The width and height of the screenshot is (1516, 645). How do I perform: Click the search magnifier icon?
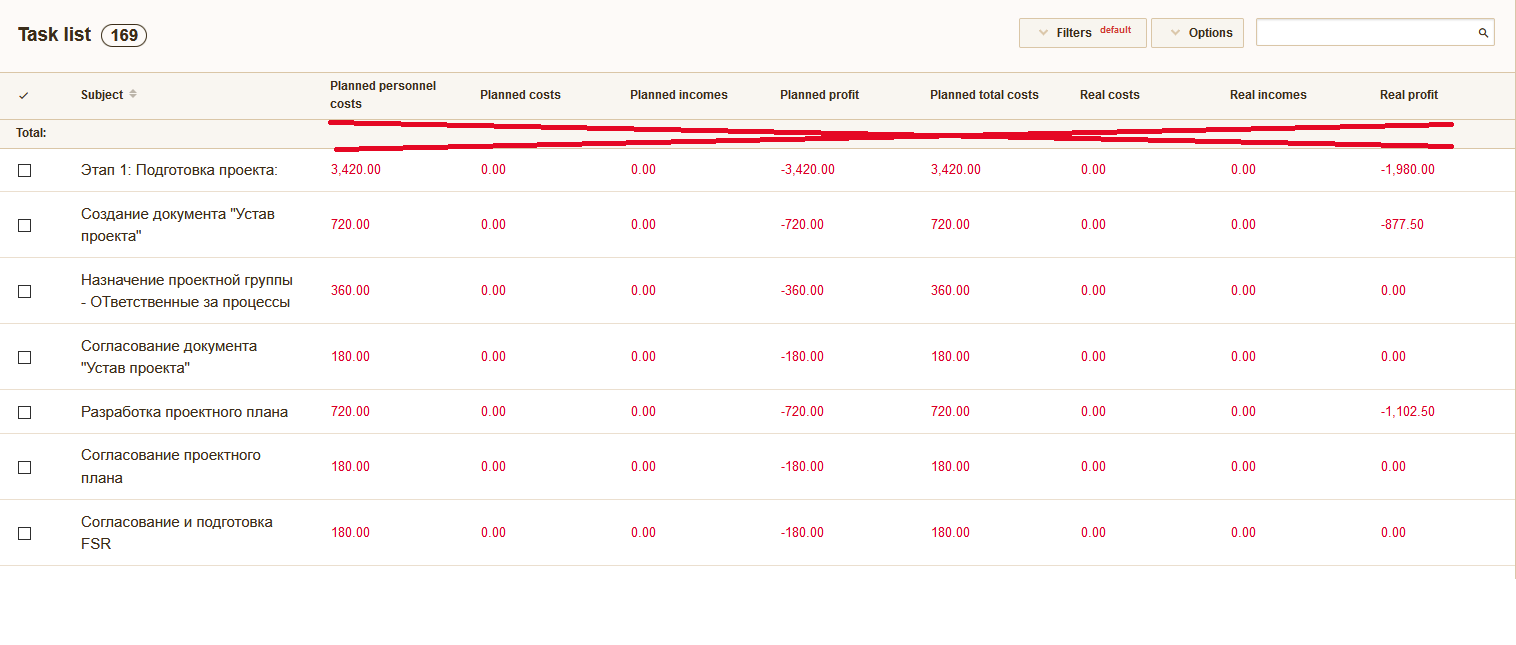tap(1484, 33)
